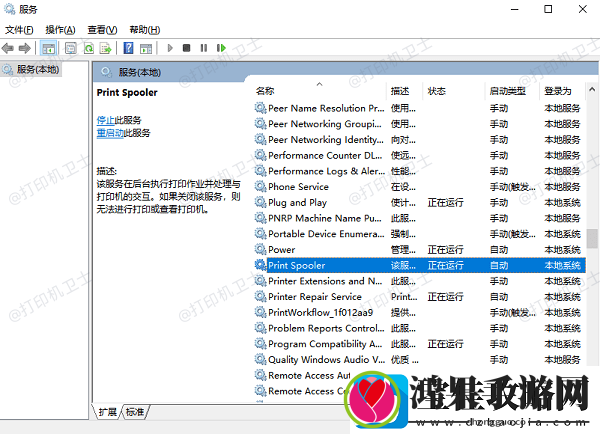Select the Program Compatibility A... service
600x434 pixels.
click(325, 344)
